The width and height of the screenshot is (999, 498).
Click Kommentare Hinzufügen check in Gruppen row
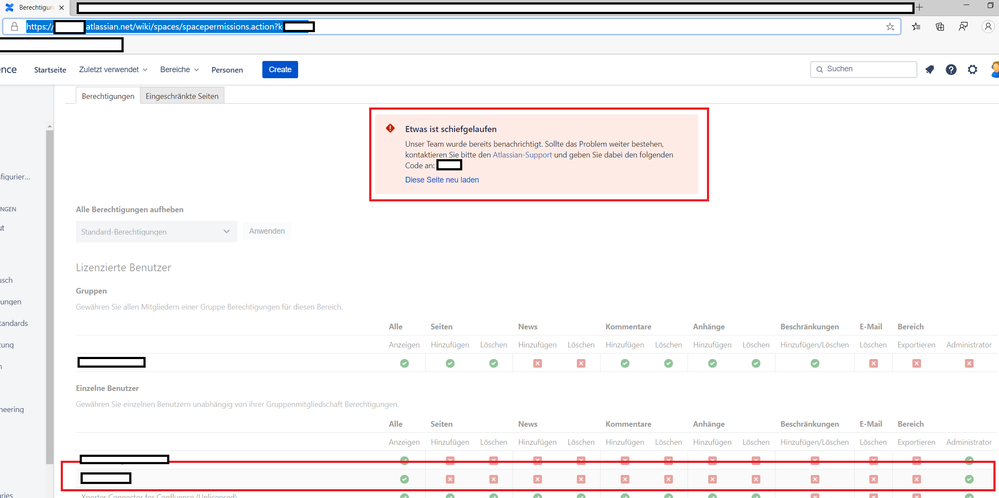pos(625,363)
